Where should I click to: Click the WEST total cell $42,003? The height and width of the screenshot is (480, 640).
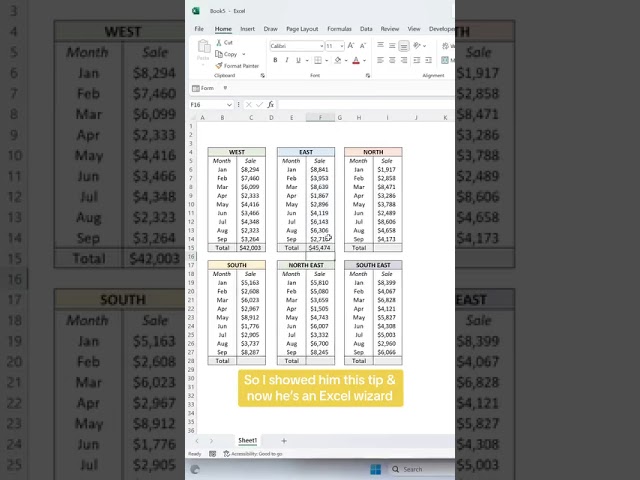tap(251, 248)
